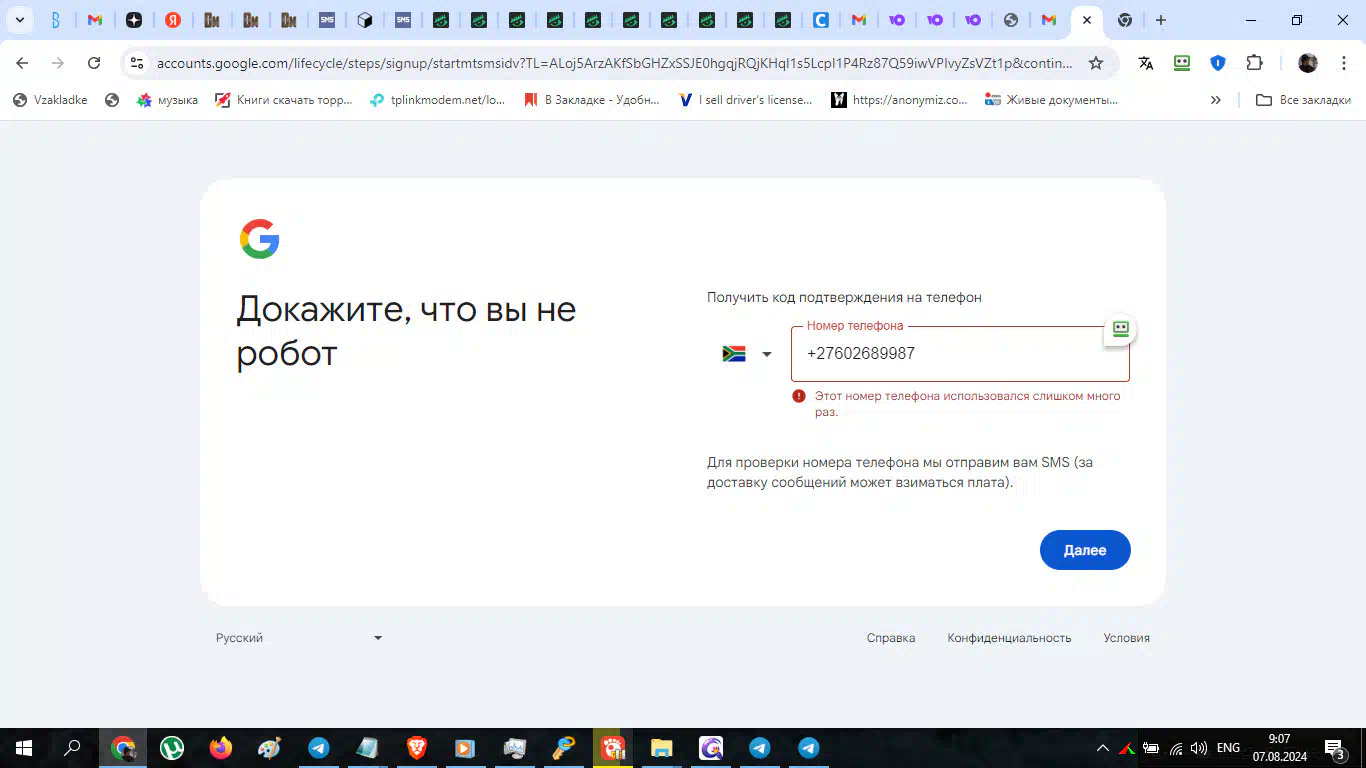Focus the Номер телефона input field
Image resolution: width=1366 pixels, height=768 pixels.
click(x=960, y=354)
